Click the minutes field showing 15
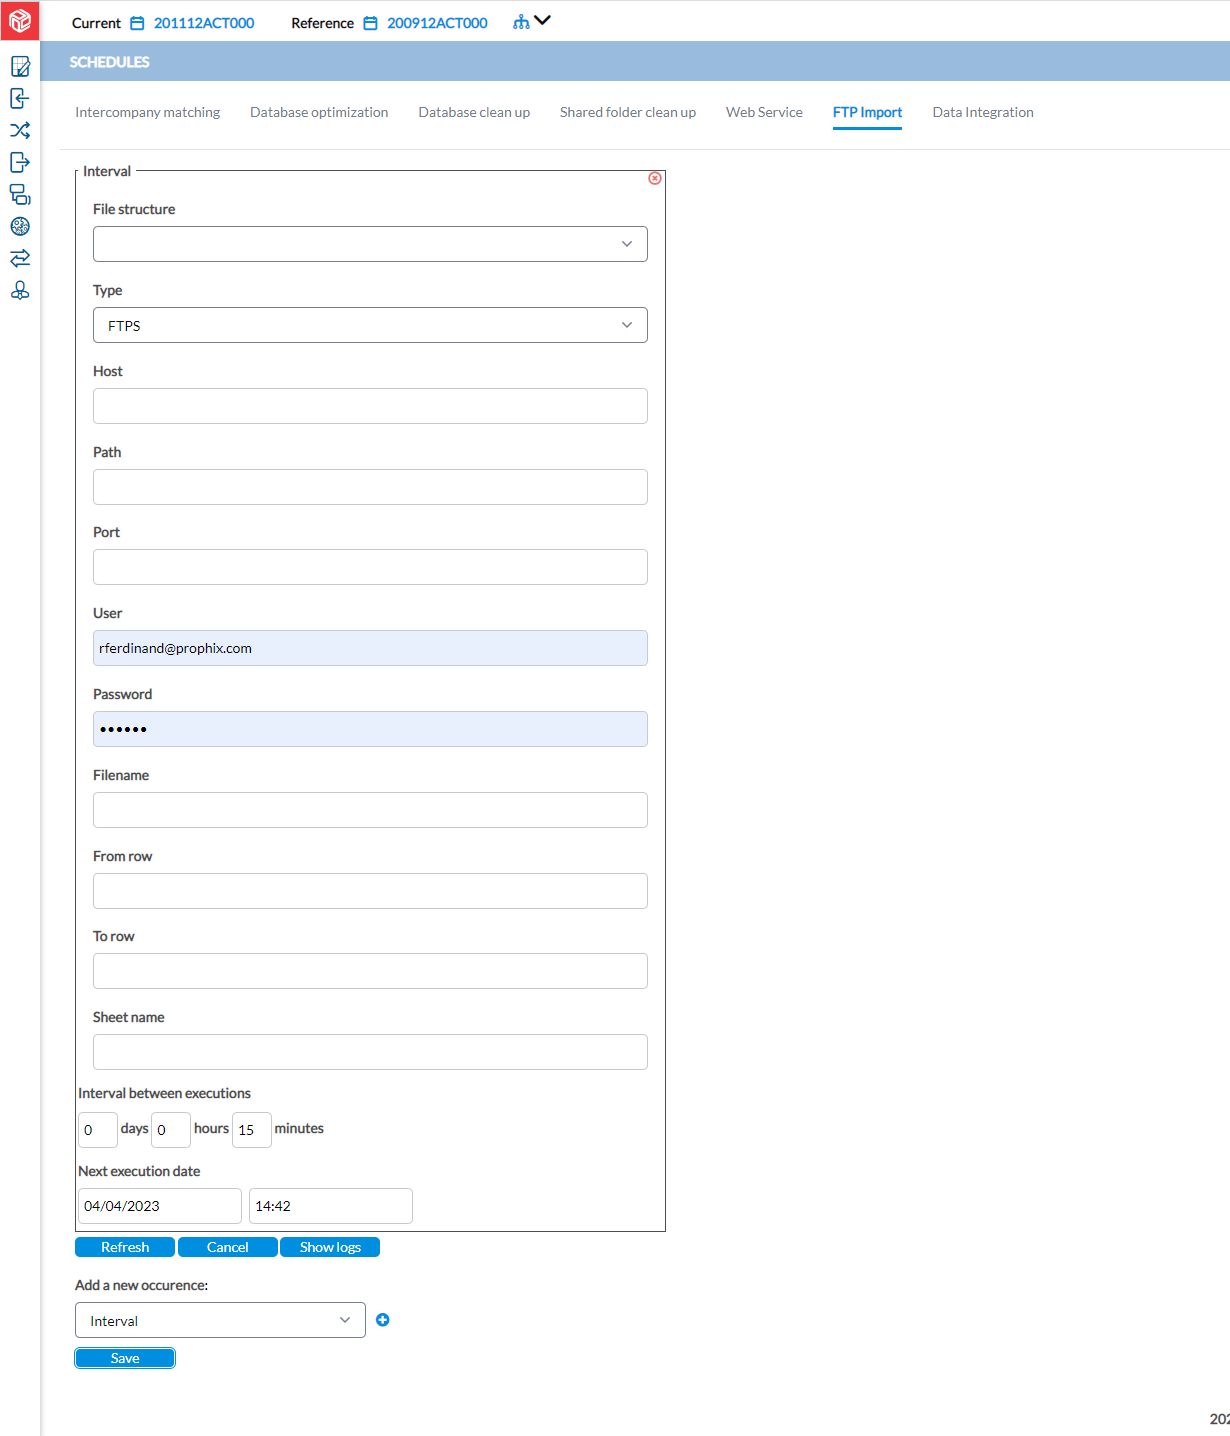 (x=252, y=1130)
